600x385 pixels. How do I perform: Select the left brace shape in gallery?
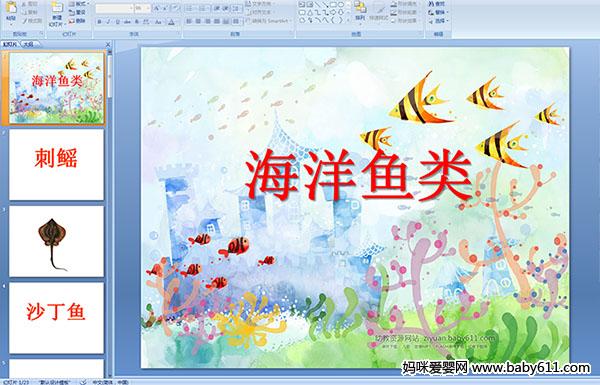(333, 20)
